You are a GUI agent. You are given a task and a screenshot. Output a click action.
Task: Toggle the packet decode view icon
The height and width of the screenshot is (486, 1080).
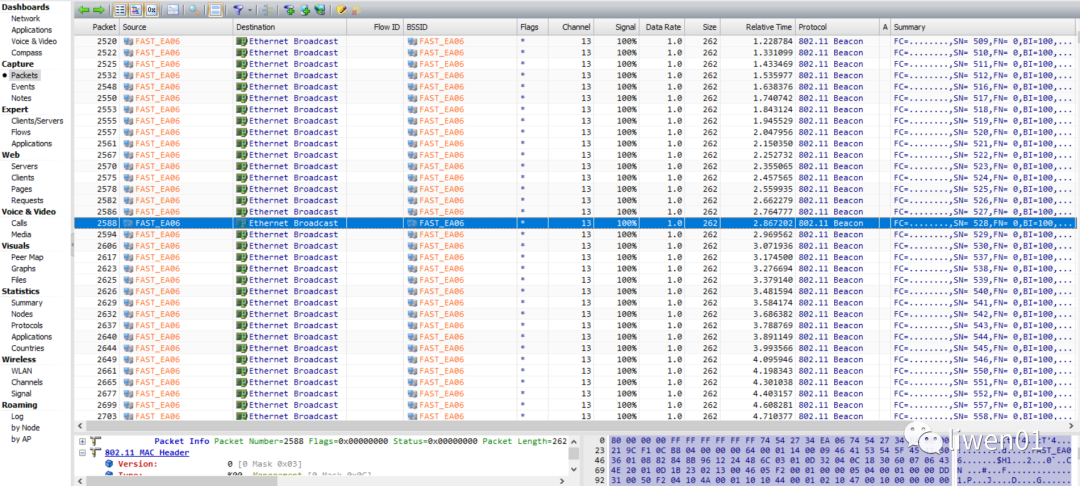point(136,10)
